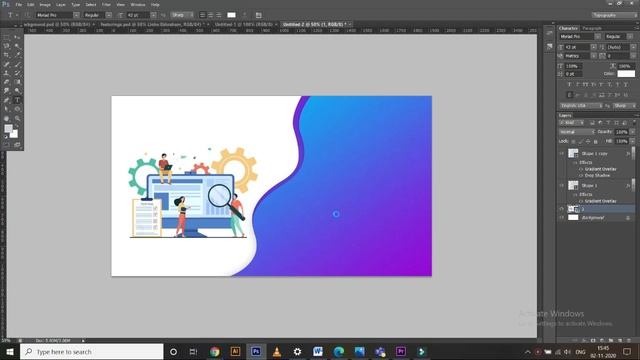Select the History Brush tool
The height and width of the screenshot is (360, 640).
click(17, 73)
